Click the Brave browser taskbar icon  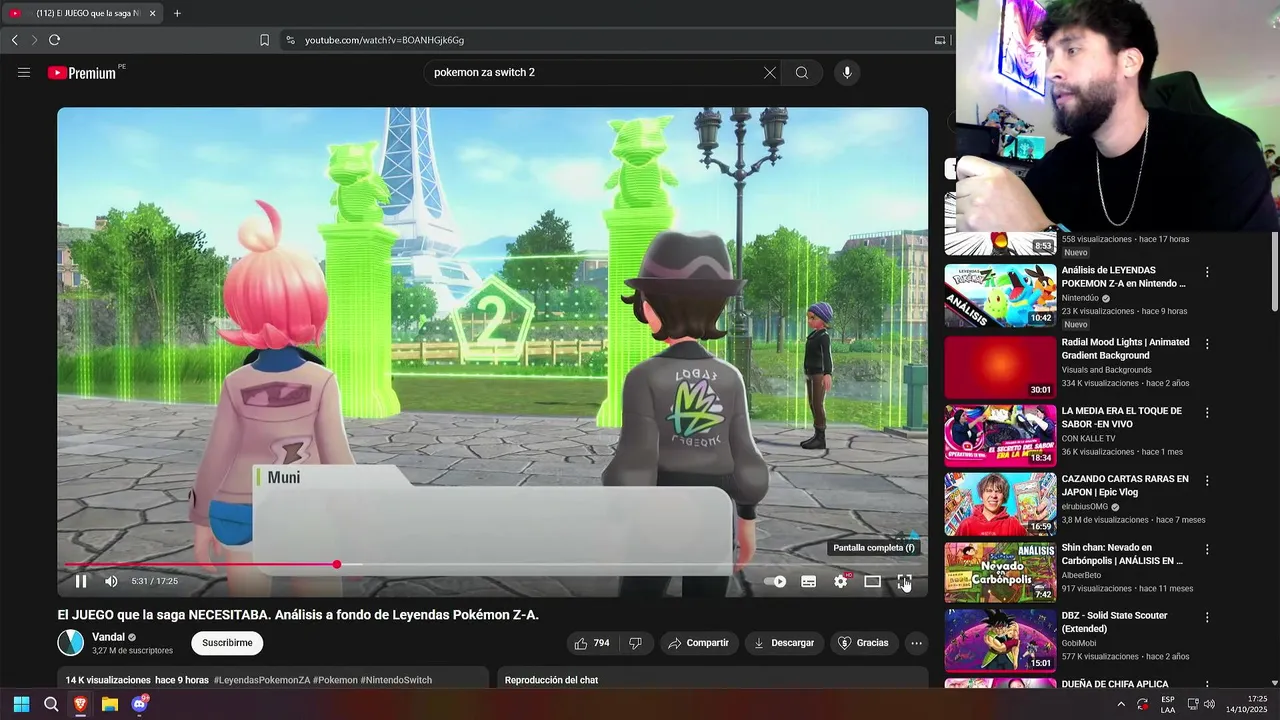[80, 704]
